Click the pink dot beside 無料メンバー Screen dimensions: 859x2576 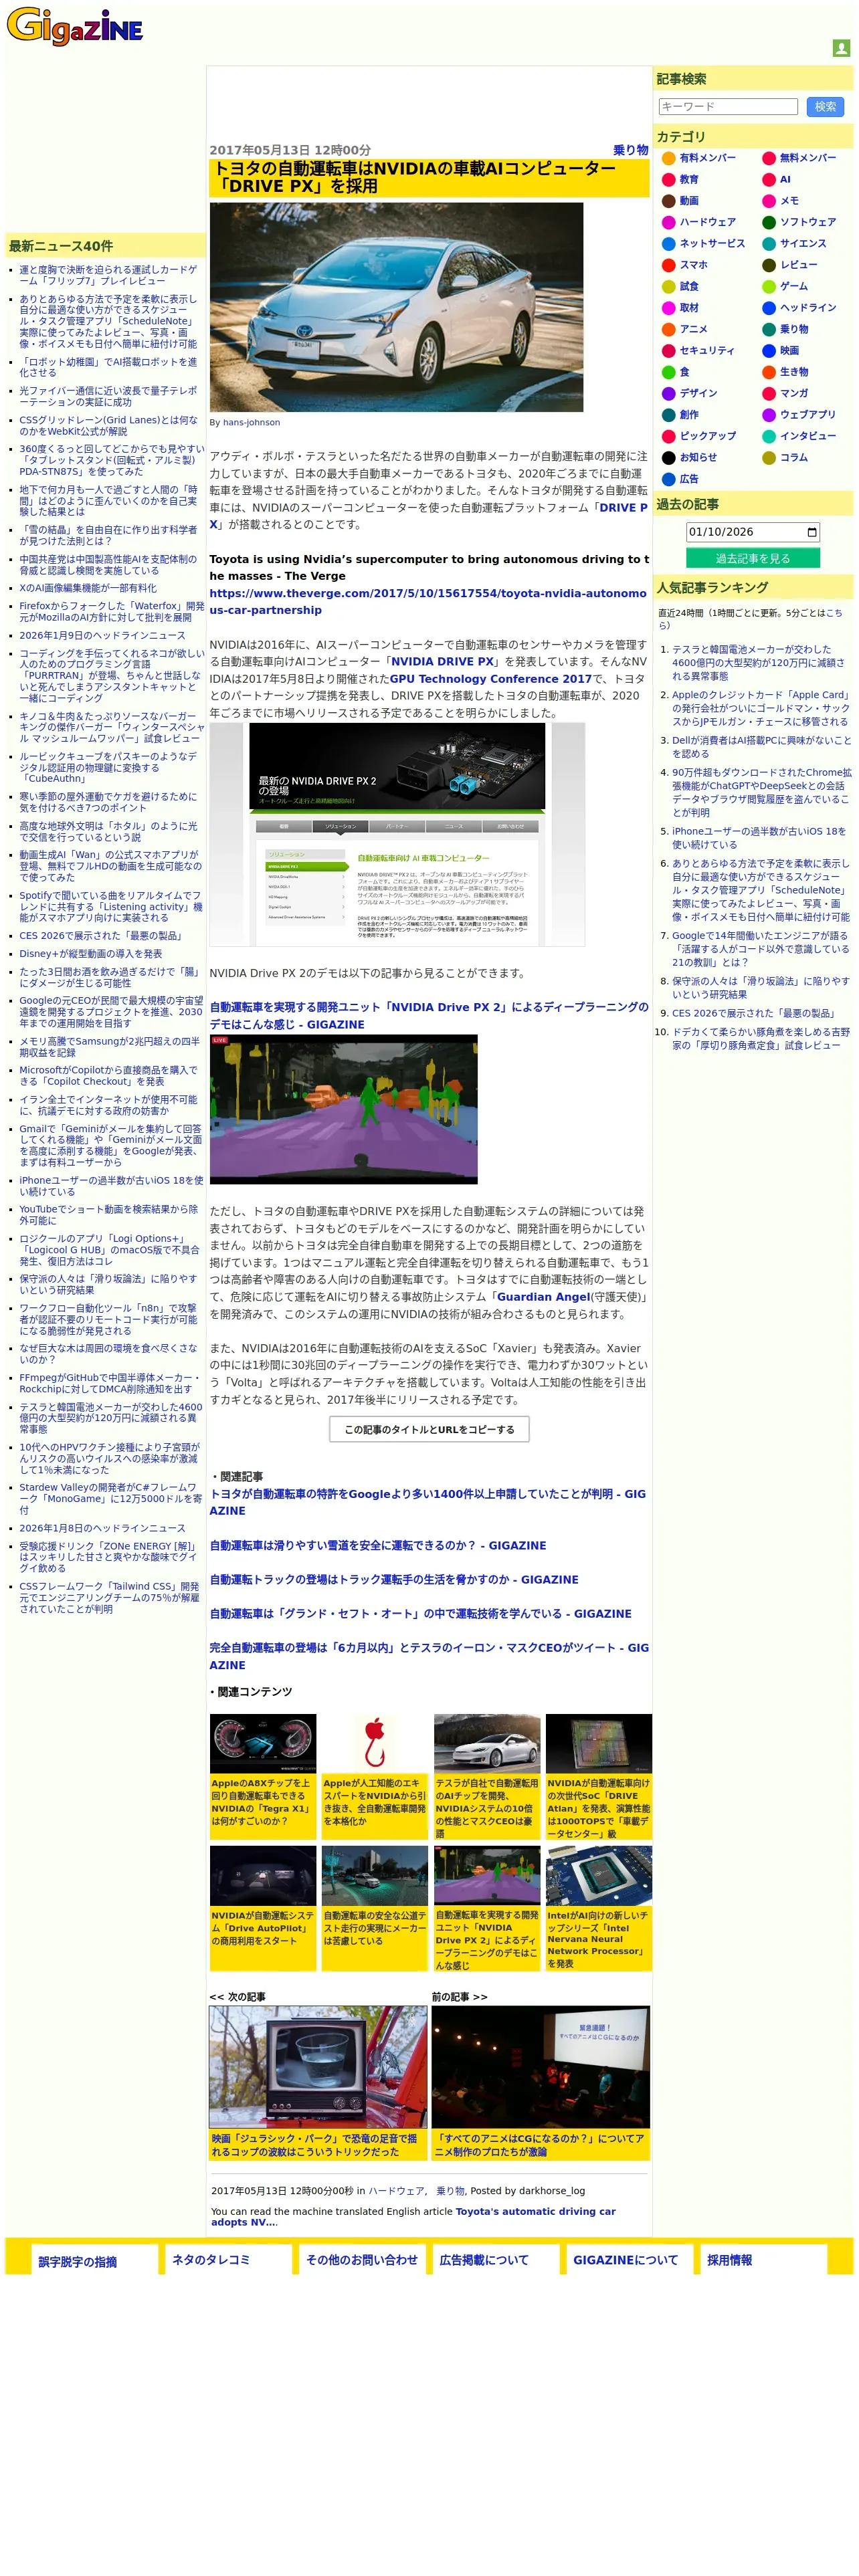[768, 158]
